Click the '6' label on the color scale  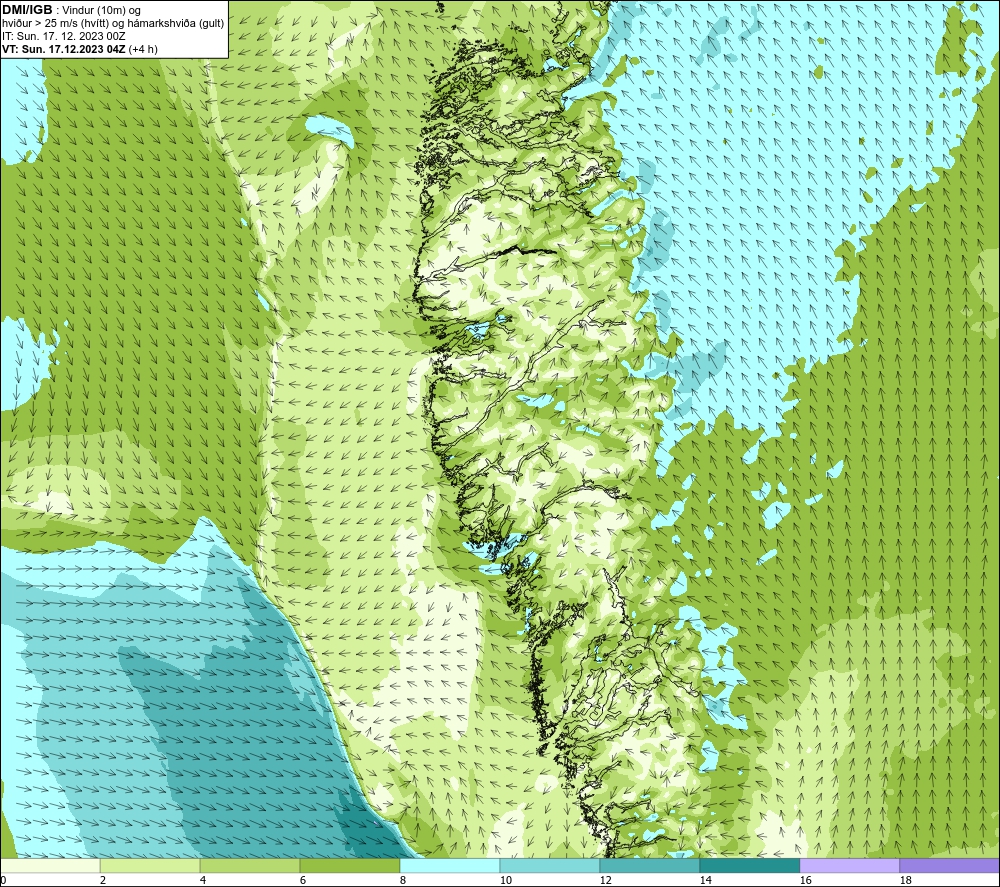point(303,881)
